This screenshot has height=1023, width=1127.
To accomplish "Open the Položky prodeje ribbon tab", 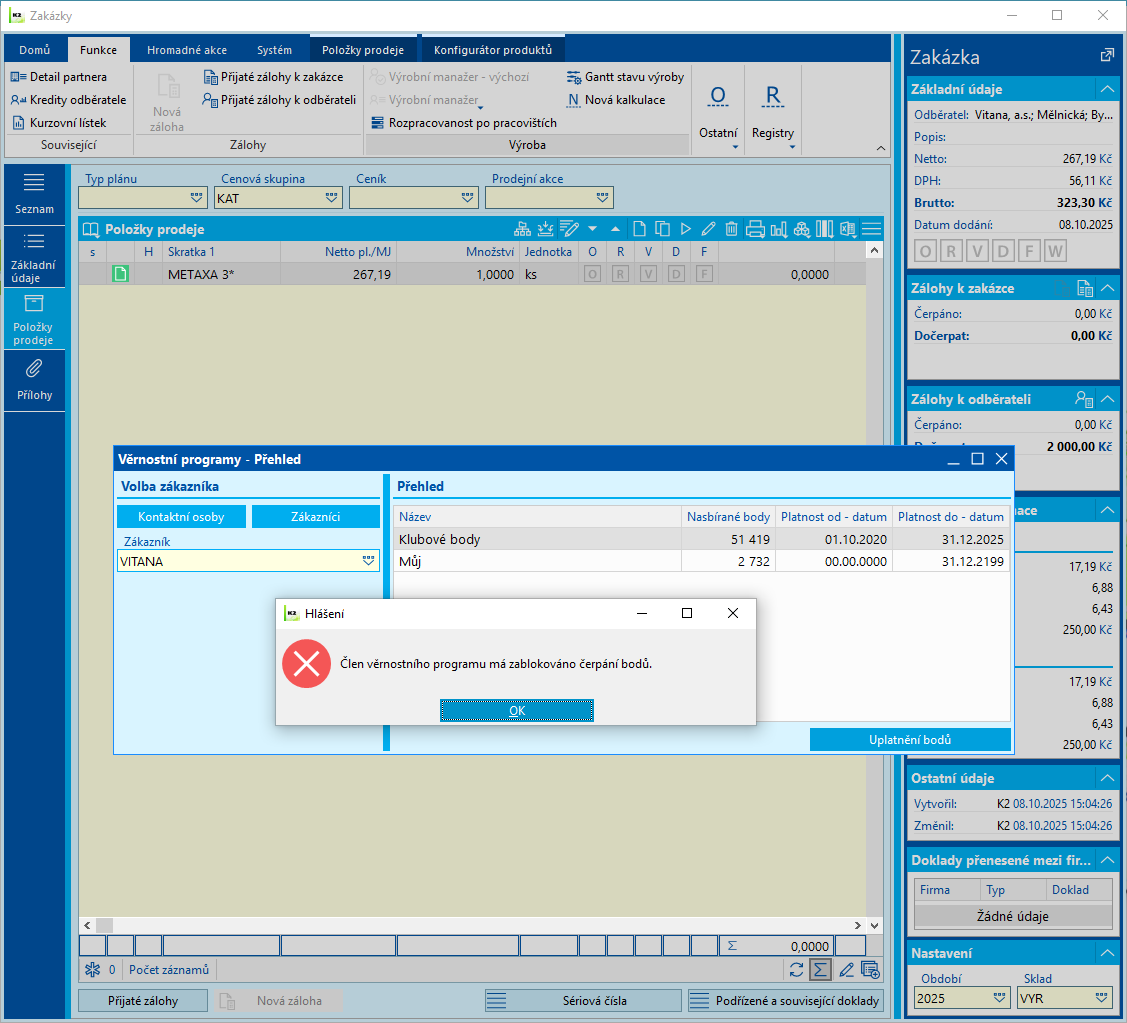I will (363, 50).
